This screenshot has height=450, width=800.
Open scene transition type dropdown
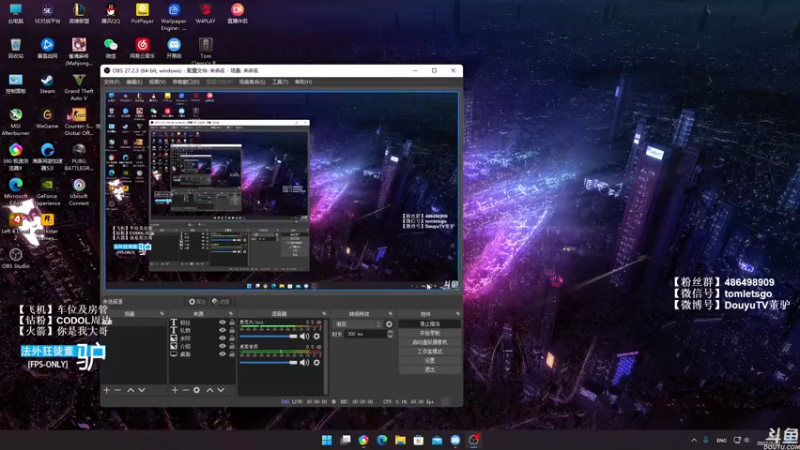358,324
